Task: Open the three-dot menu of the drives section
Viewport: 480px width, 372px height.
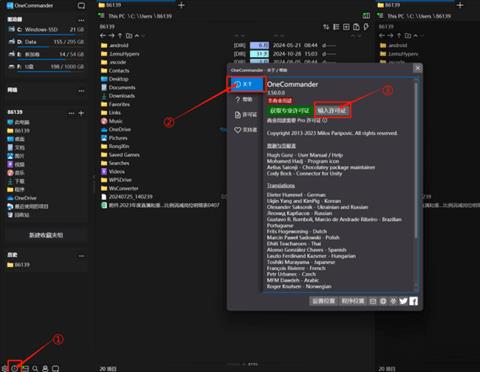Action: (81, 20)
